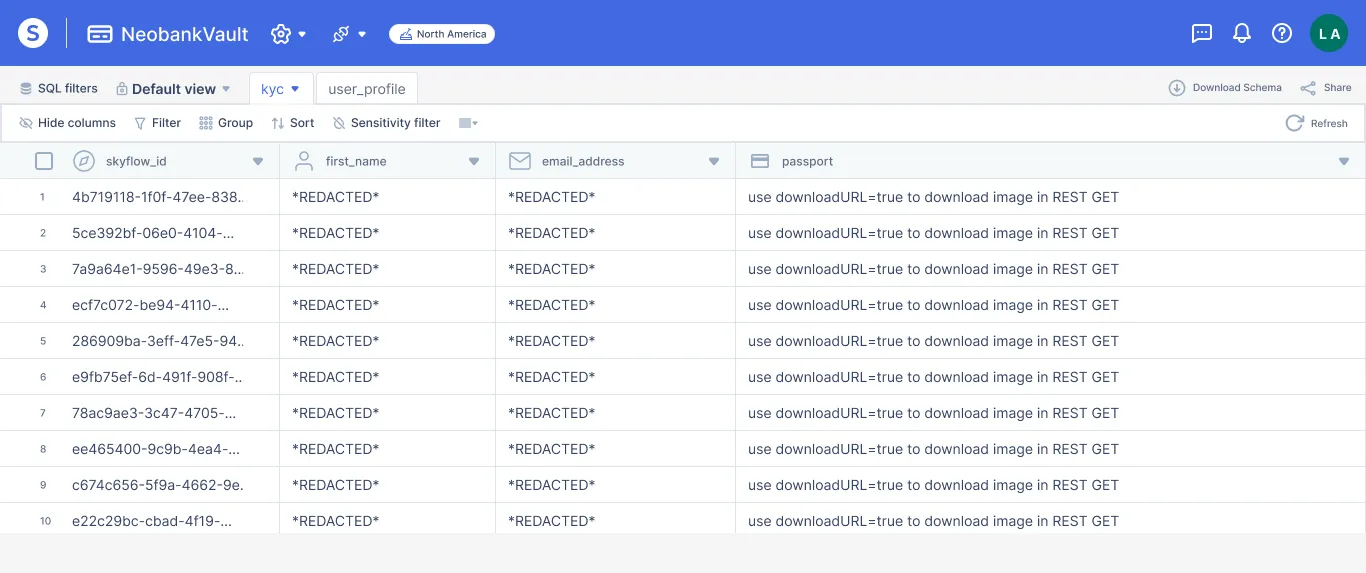Viewport: 1366px width, 573px height.
Task: Open the skyflow_id column dropdown
Action: pyautogui.click(x=258, y=161)
